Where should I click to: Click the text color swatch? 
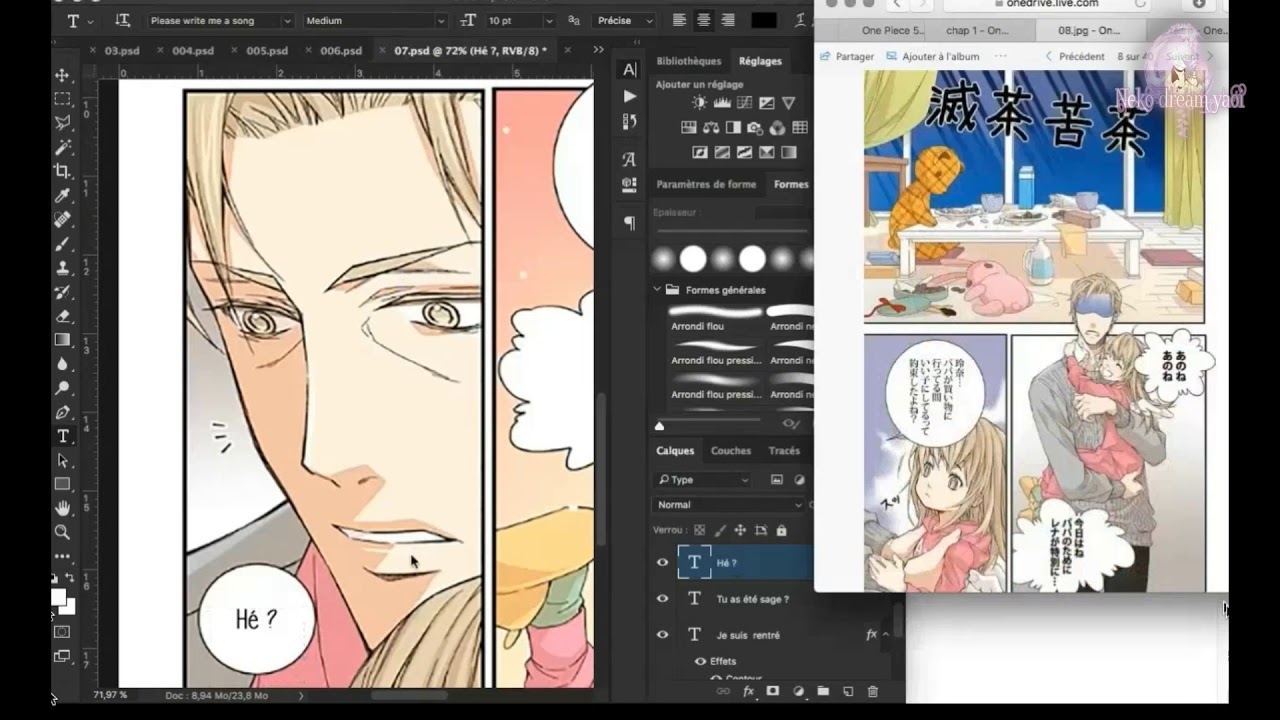[763, 20]
